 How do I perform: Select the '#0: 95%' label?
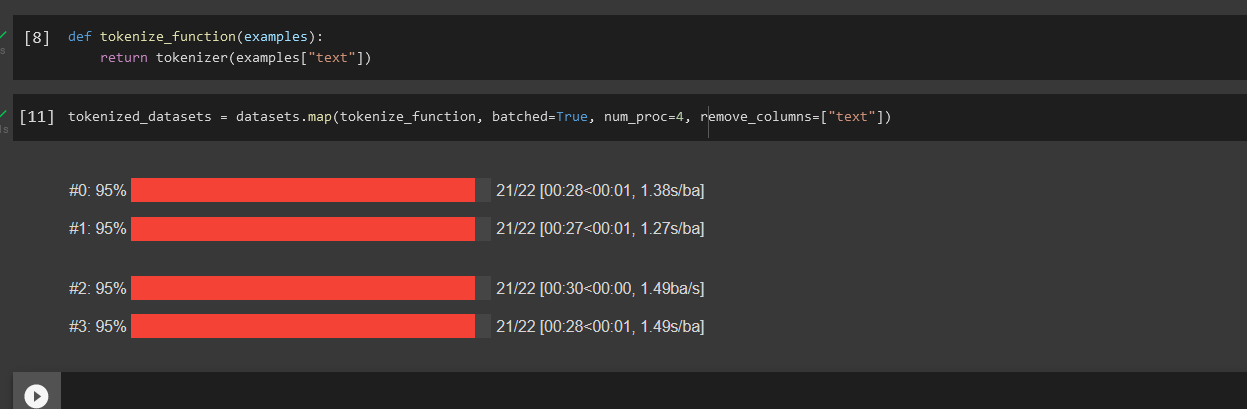click(x=98, y=190)
